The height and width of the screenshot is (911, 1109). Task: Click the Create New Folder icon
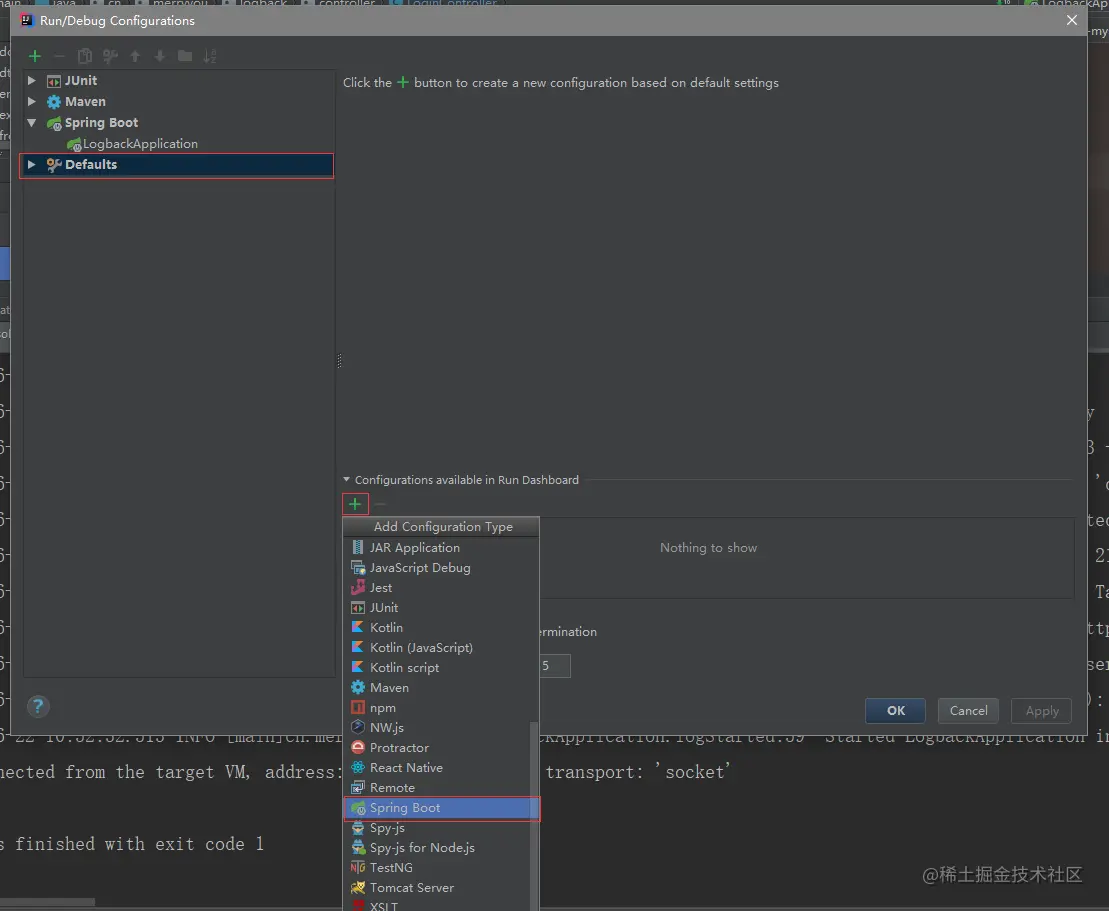[185, 56]
